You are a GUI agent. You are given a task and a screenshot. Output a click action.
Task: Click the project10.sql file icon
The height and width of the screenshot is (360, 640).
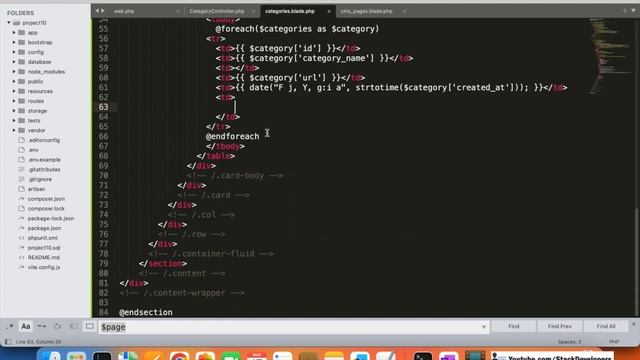point(22,248)
